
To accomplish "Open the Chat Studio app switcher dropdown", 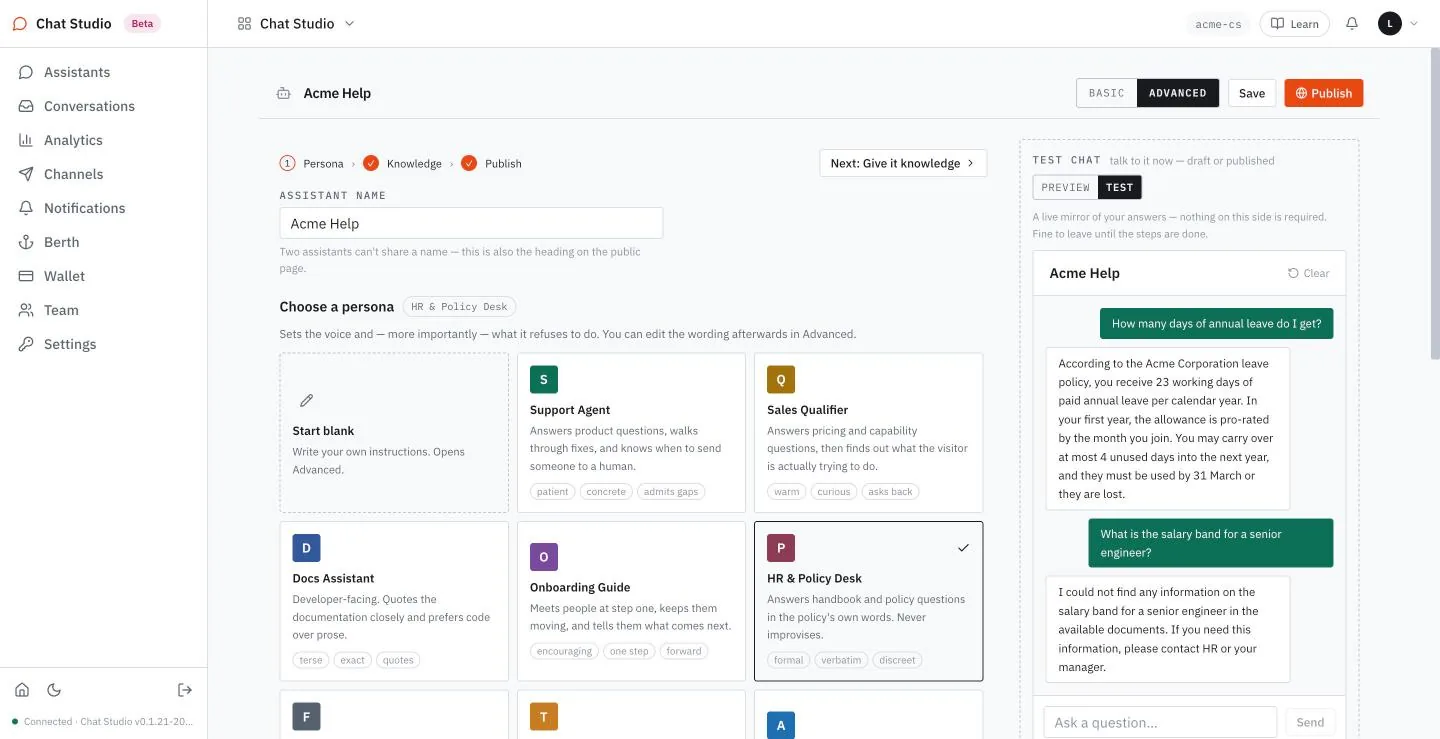I will coord(296,24).
